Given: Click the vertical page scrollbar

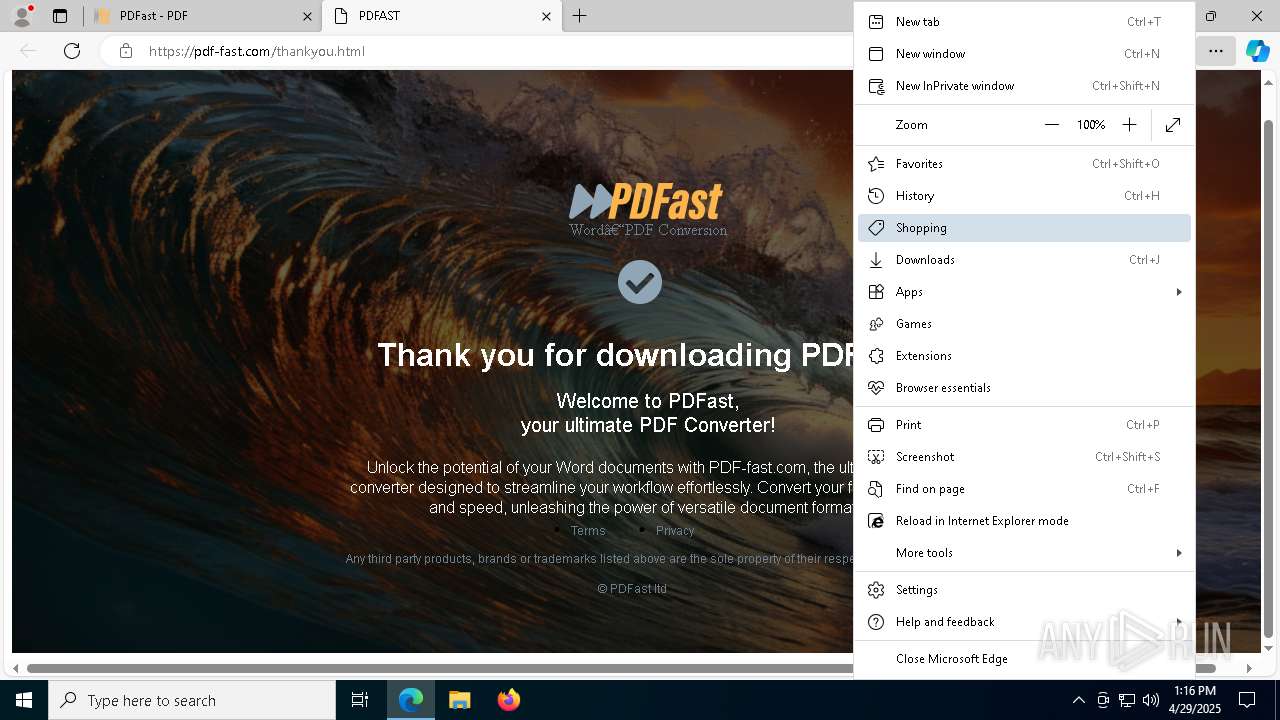Looking at the screenshot, I should 1269,379.
